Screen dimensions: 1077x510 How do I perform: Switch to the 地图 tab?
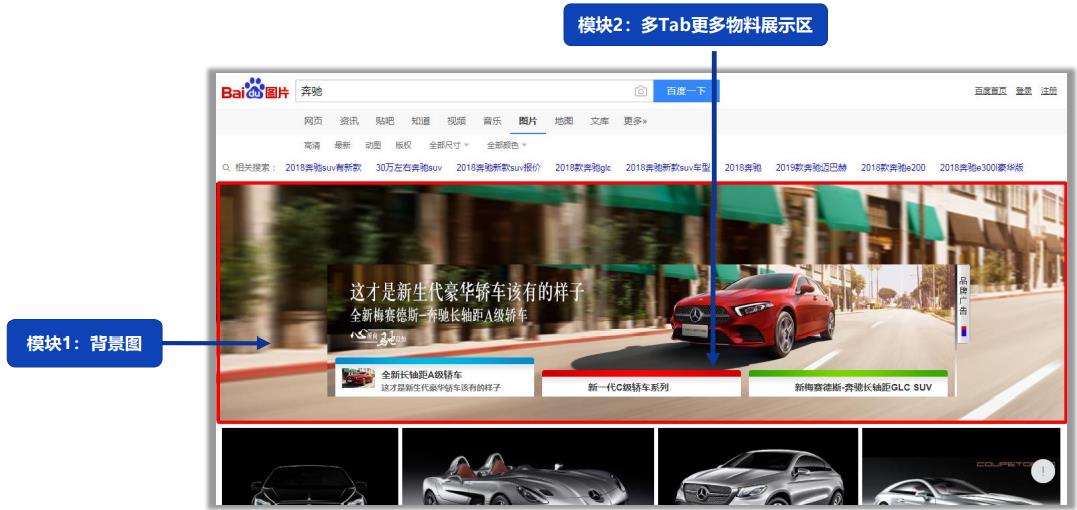coord(564,121)
